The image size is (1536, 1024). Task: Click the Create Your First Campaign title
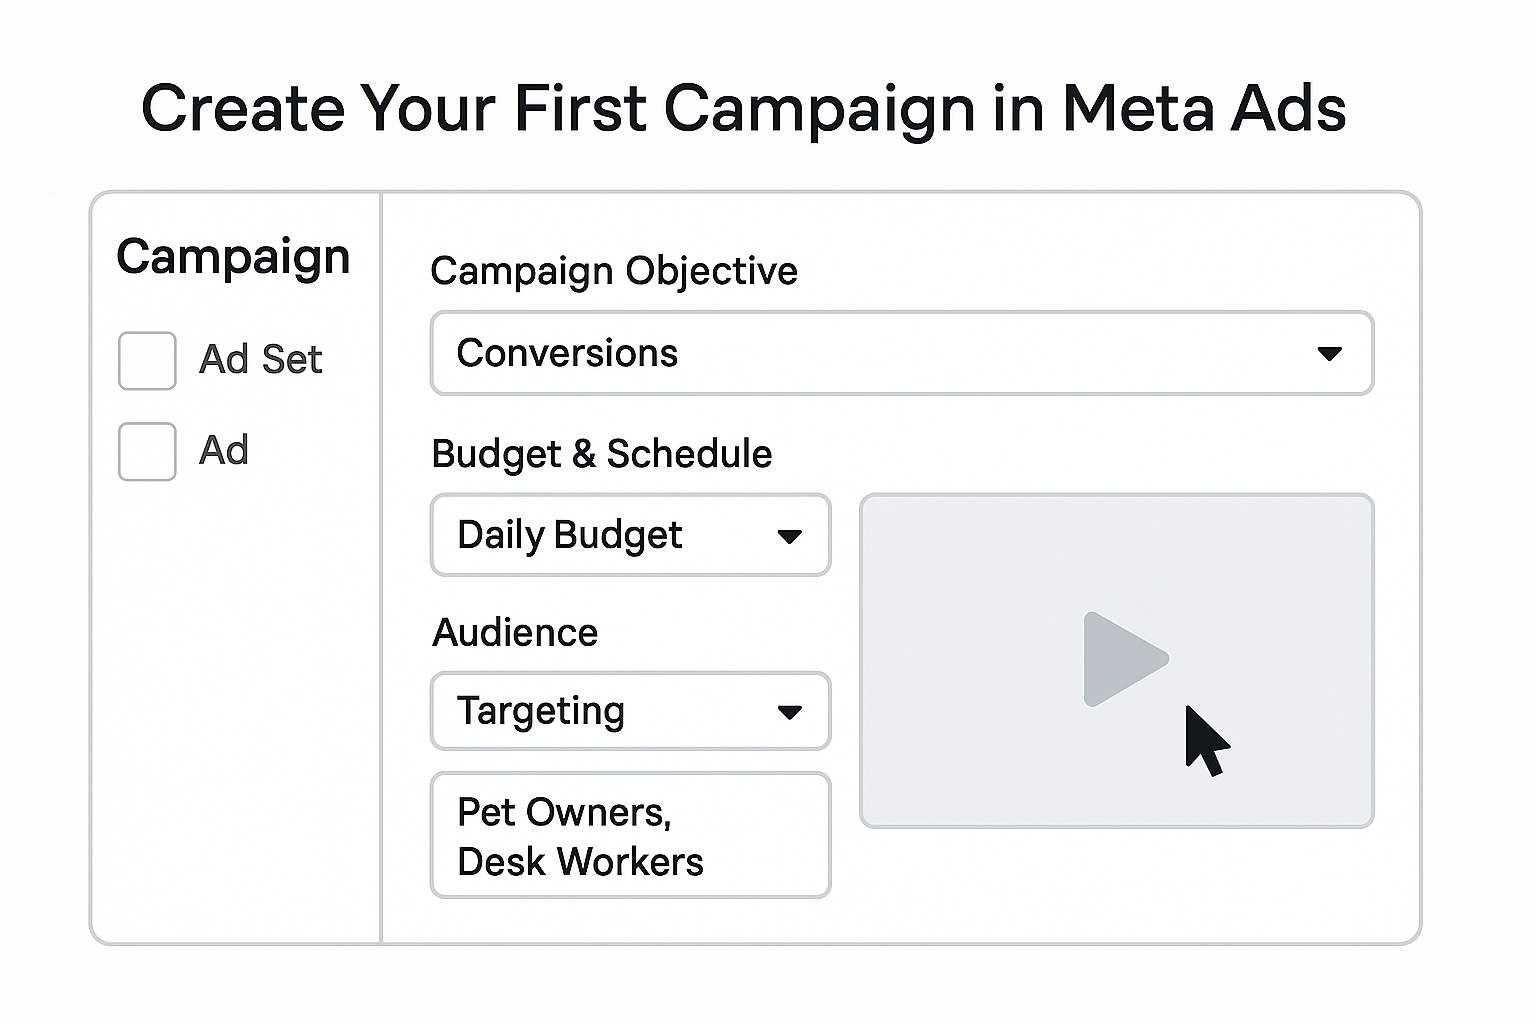(743, 108)
